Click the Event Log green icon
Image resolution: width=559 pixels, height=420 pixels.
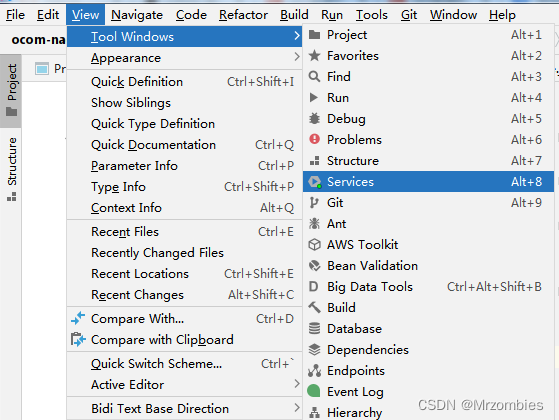(314, 391)
